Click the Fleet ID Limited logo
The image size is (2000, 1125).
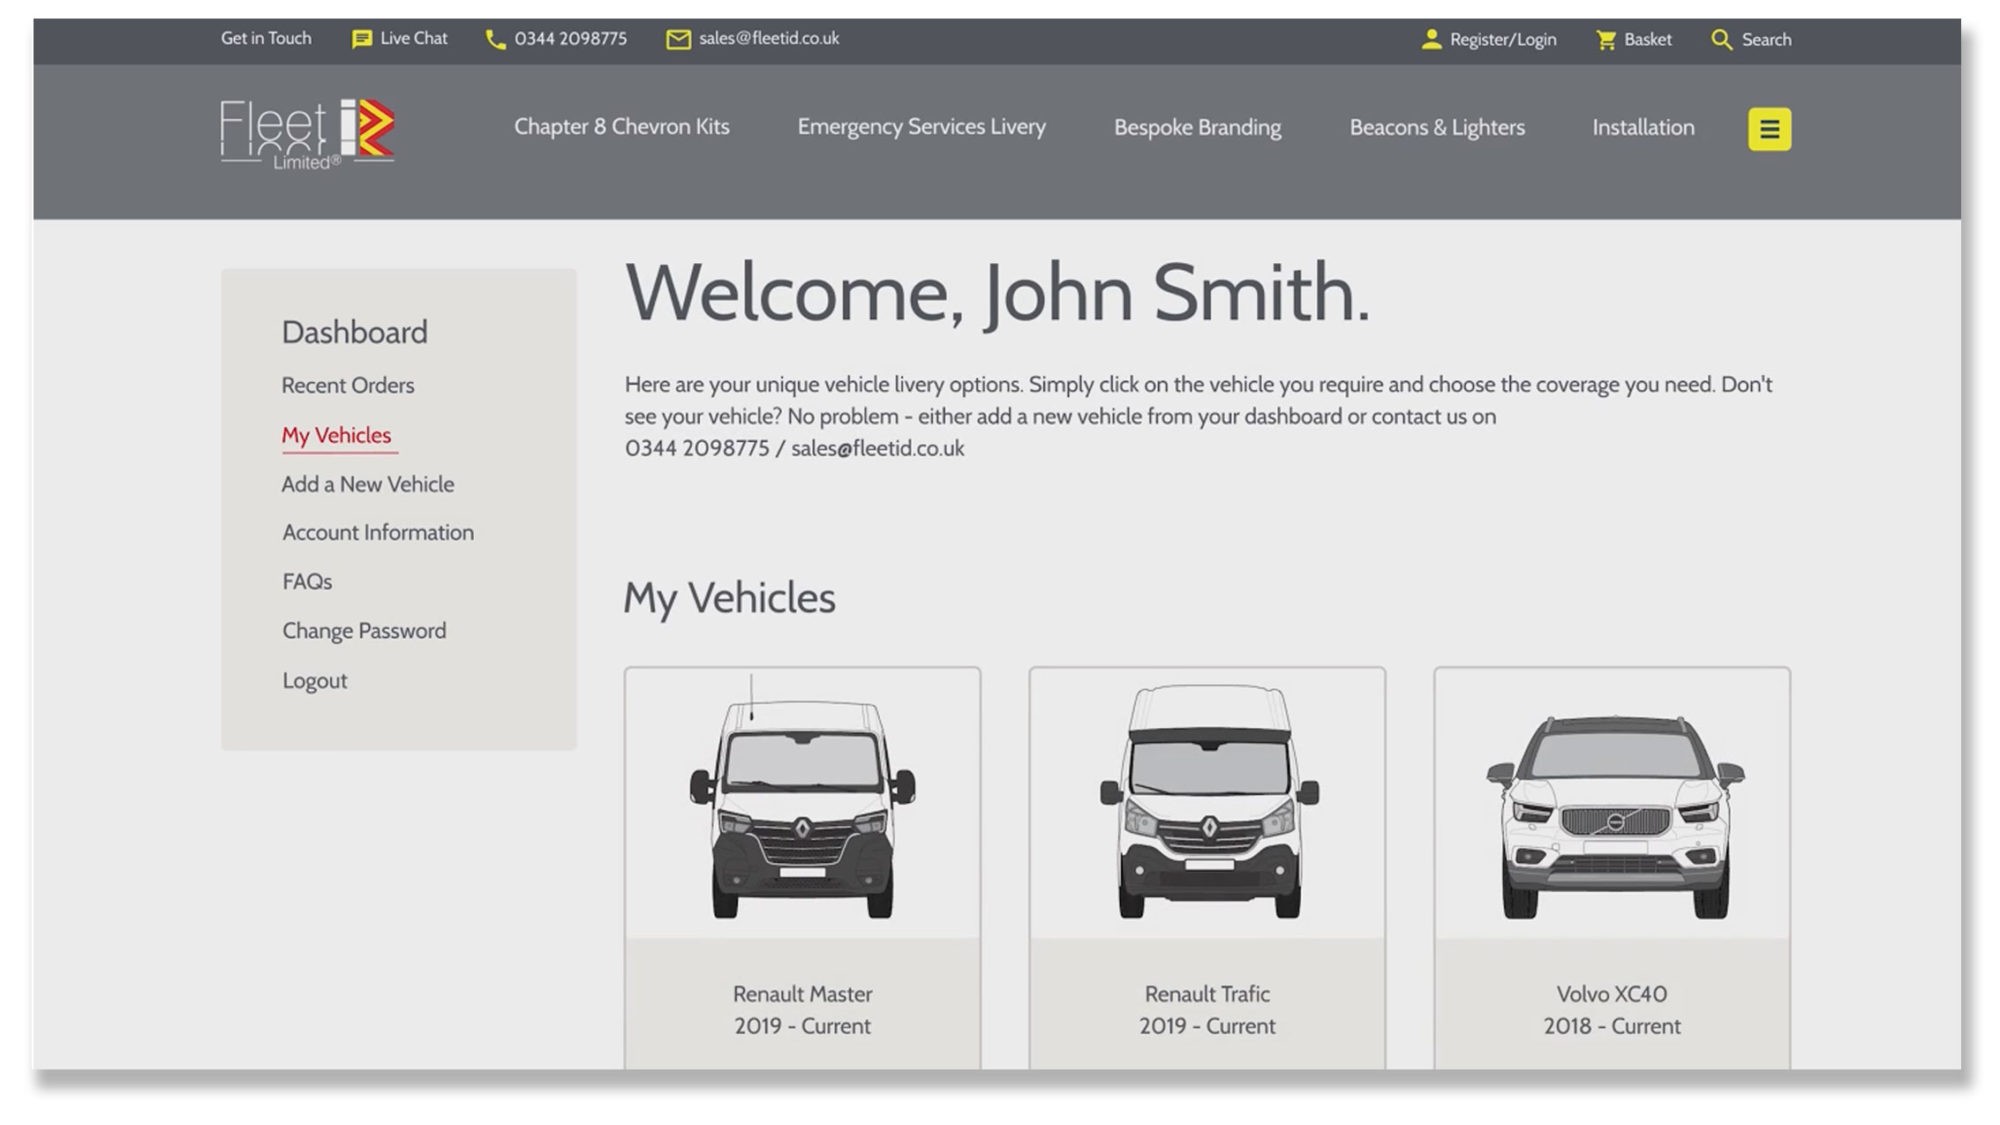pos(307,133)
